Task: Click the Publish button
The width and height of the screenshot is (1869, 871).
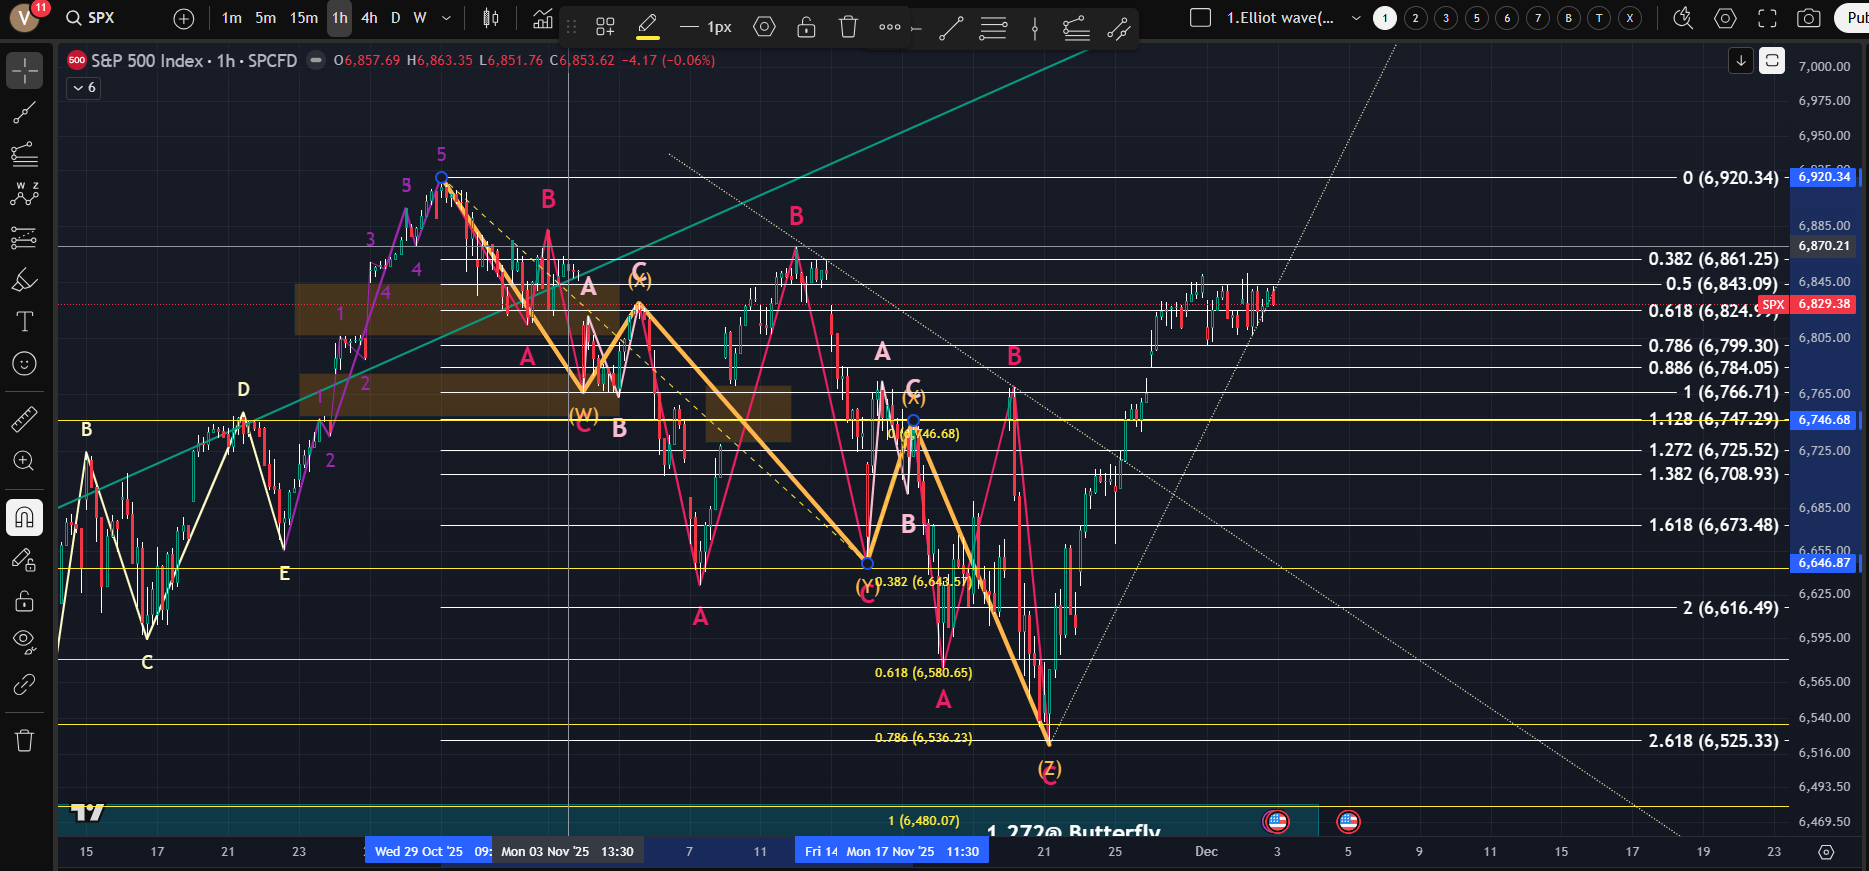Action: [x=1853, y=18]
